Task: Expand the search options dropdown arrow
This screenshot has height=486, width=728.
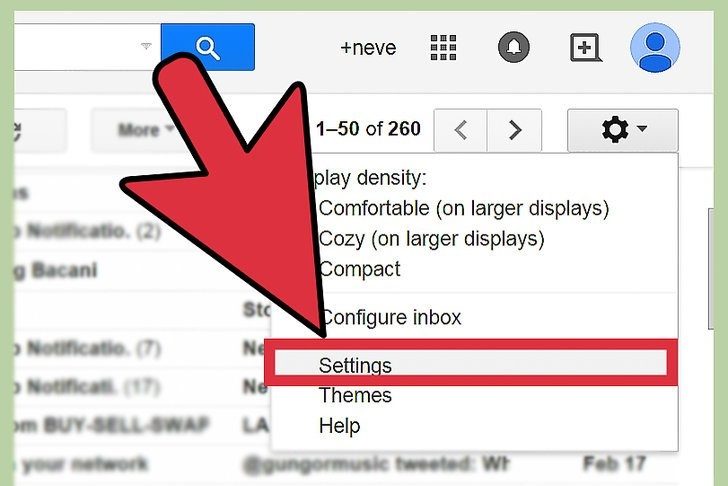Action: 146,46
